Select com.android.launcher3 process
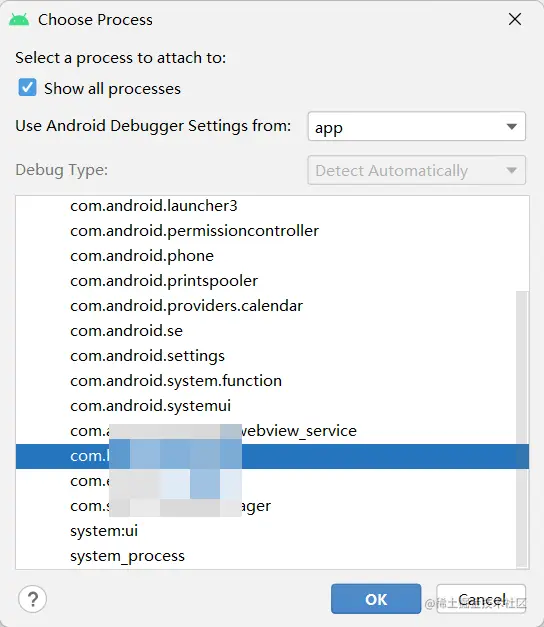 [272, 206]
